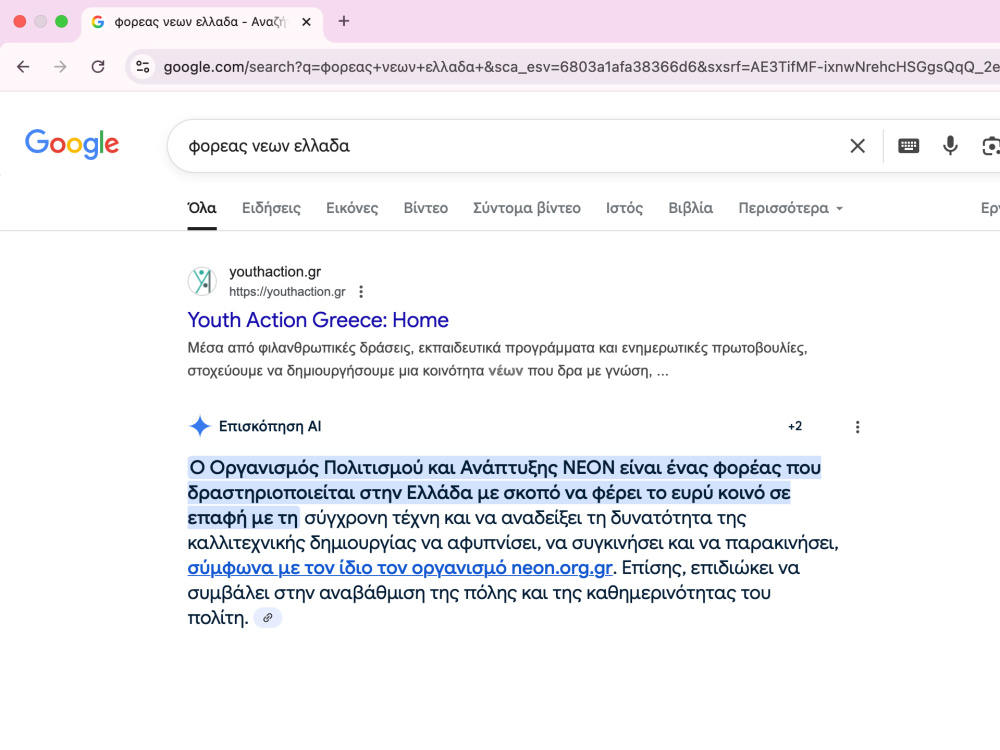
Task: Switch to the Βίντεο tab
Action: [425, 209]
